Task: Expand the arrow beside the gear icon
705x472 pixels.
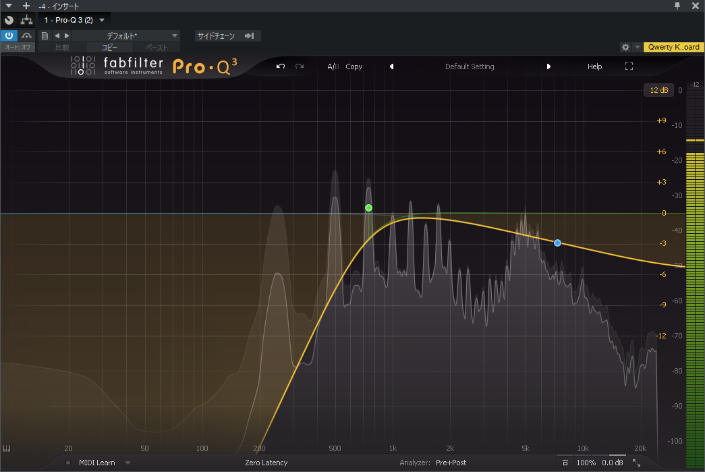Action: (637, 47)
